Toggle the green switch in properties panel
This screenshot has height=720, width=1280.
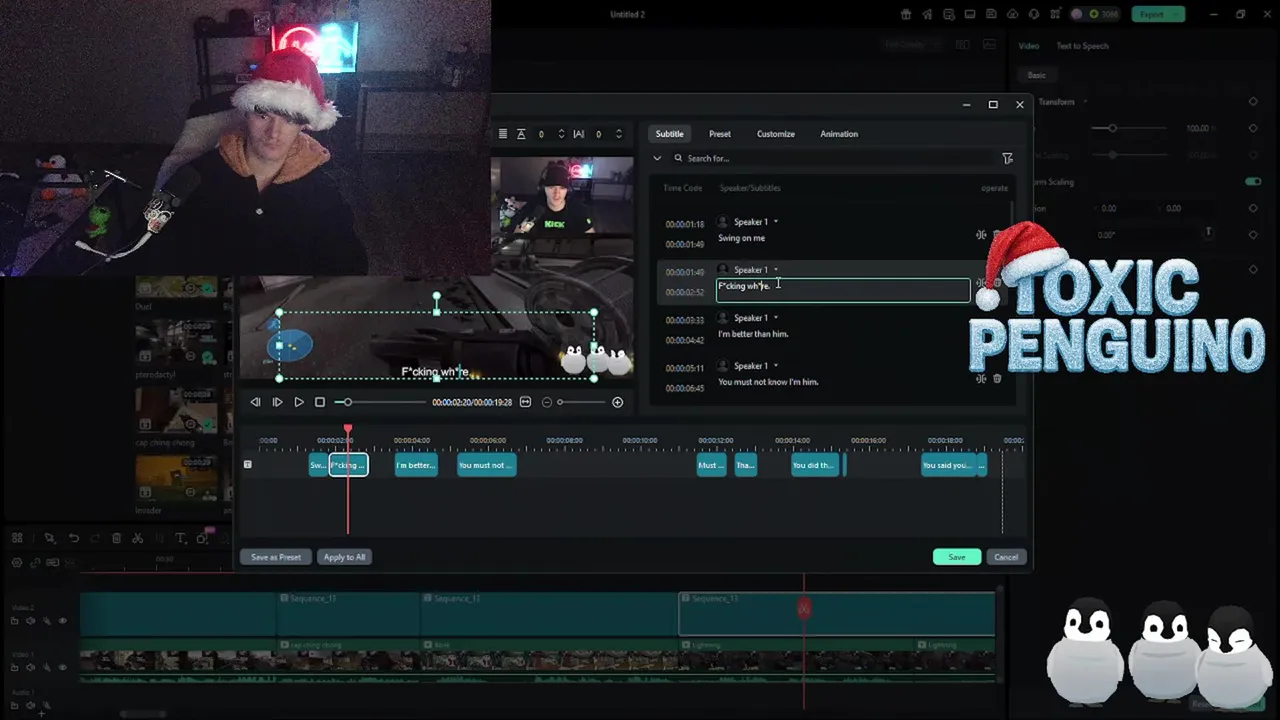coord(1253,182)
